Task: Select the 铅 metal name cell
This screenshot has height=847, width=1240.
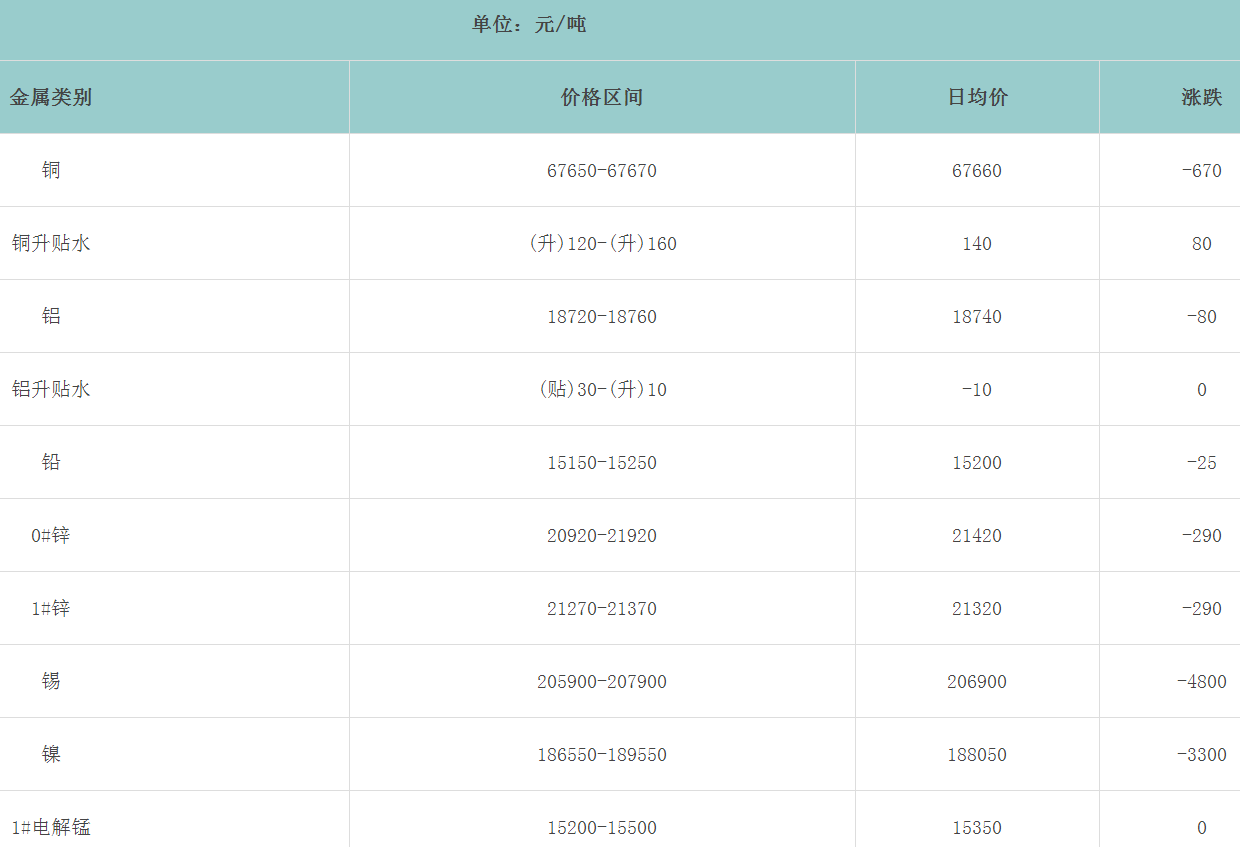Action: (51, 462)
